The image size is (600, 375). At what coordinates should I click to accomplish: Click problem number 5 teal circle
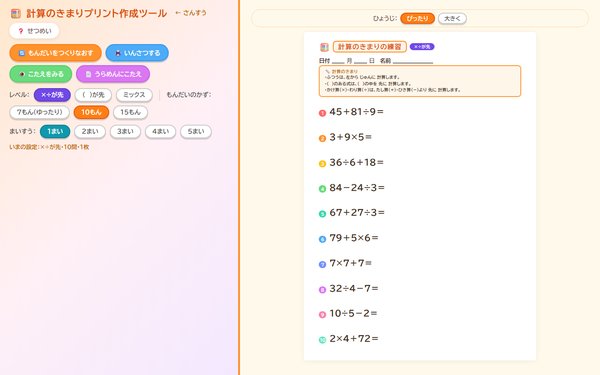pos(322,214)
